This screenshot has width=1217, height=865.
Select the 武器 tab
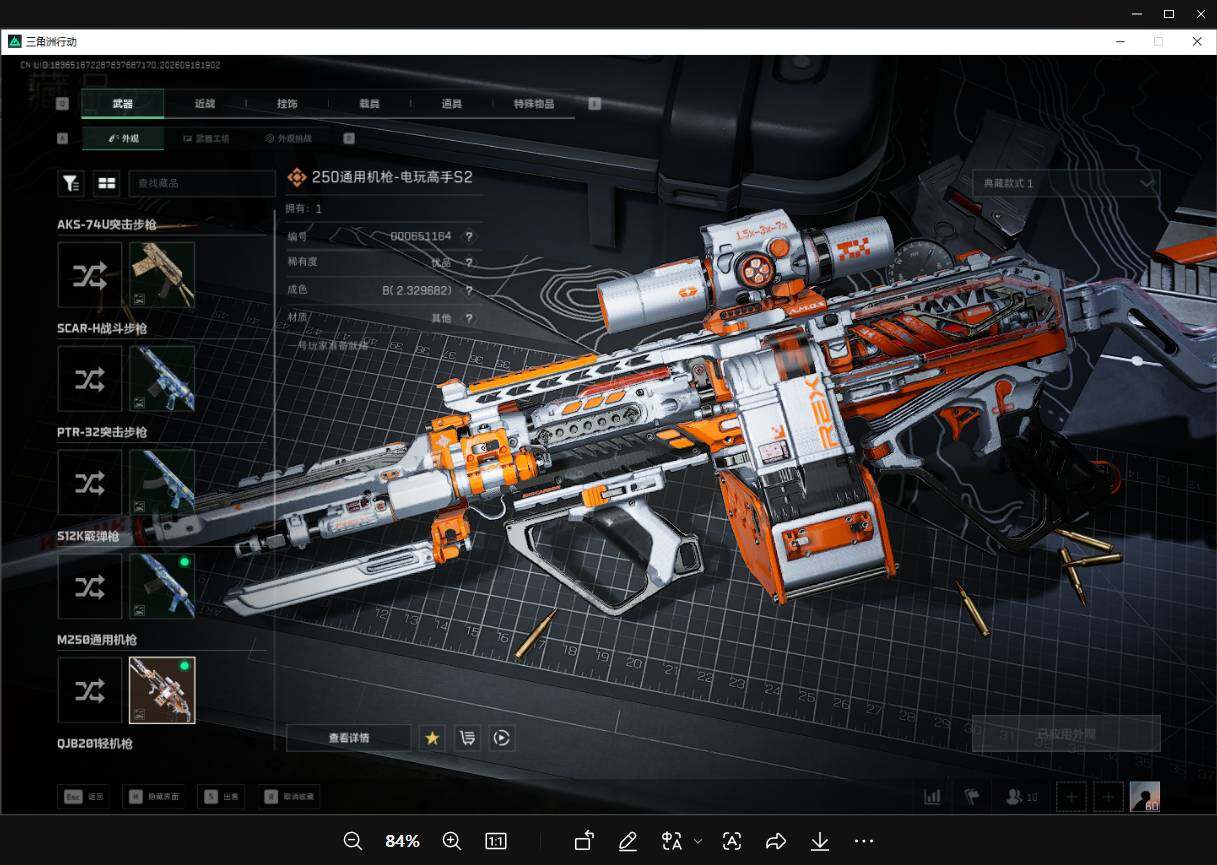coord(123,103)
